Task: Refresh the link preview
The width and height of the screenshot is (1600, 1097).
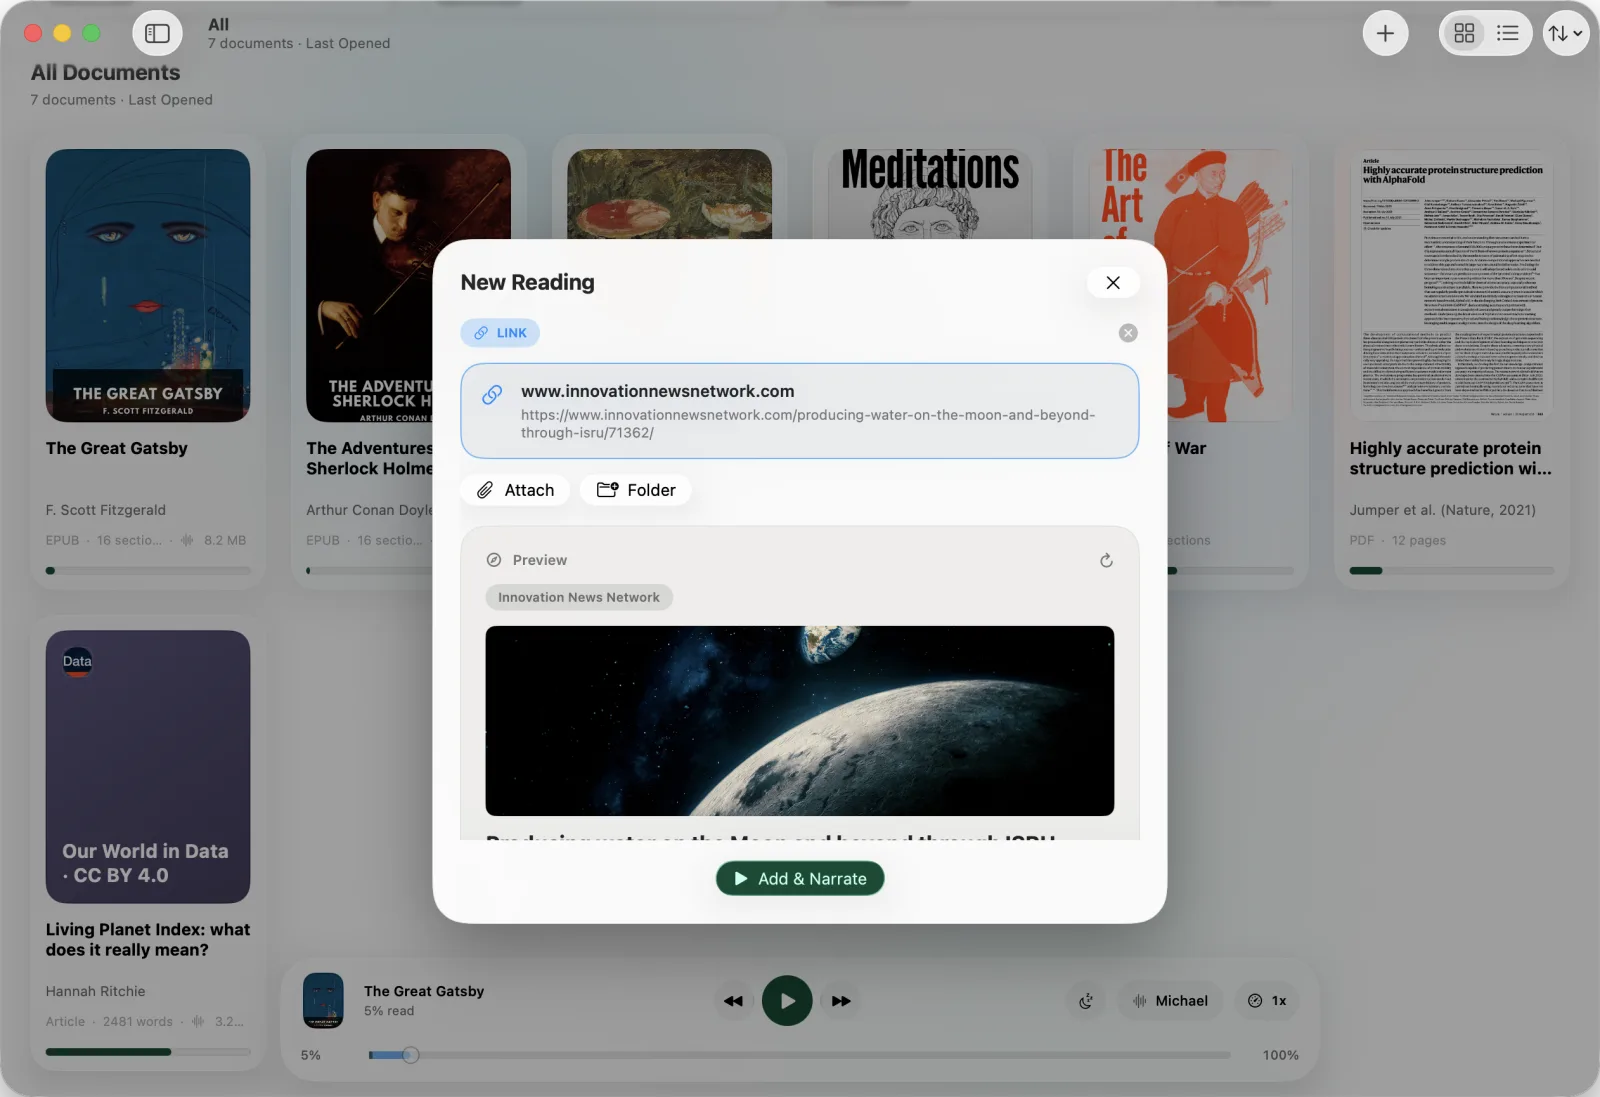Action: click(1106, 560)
